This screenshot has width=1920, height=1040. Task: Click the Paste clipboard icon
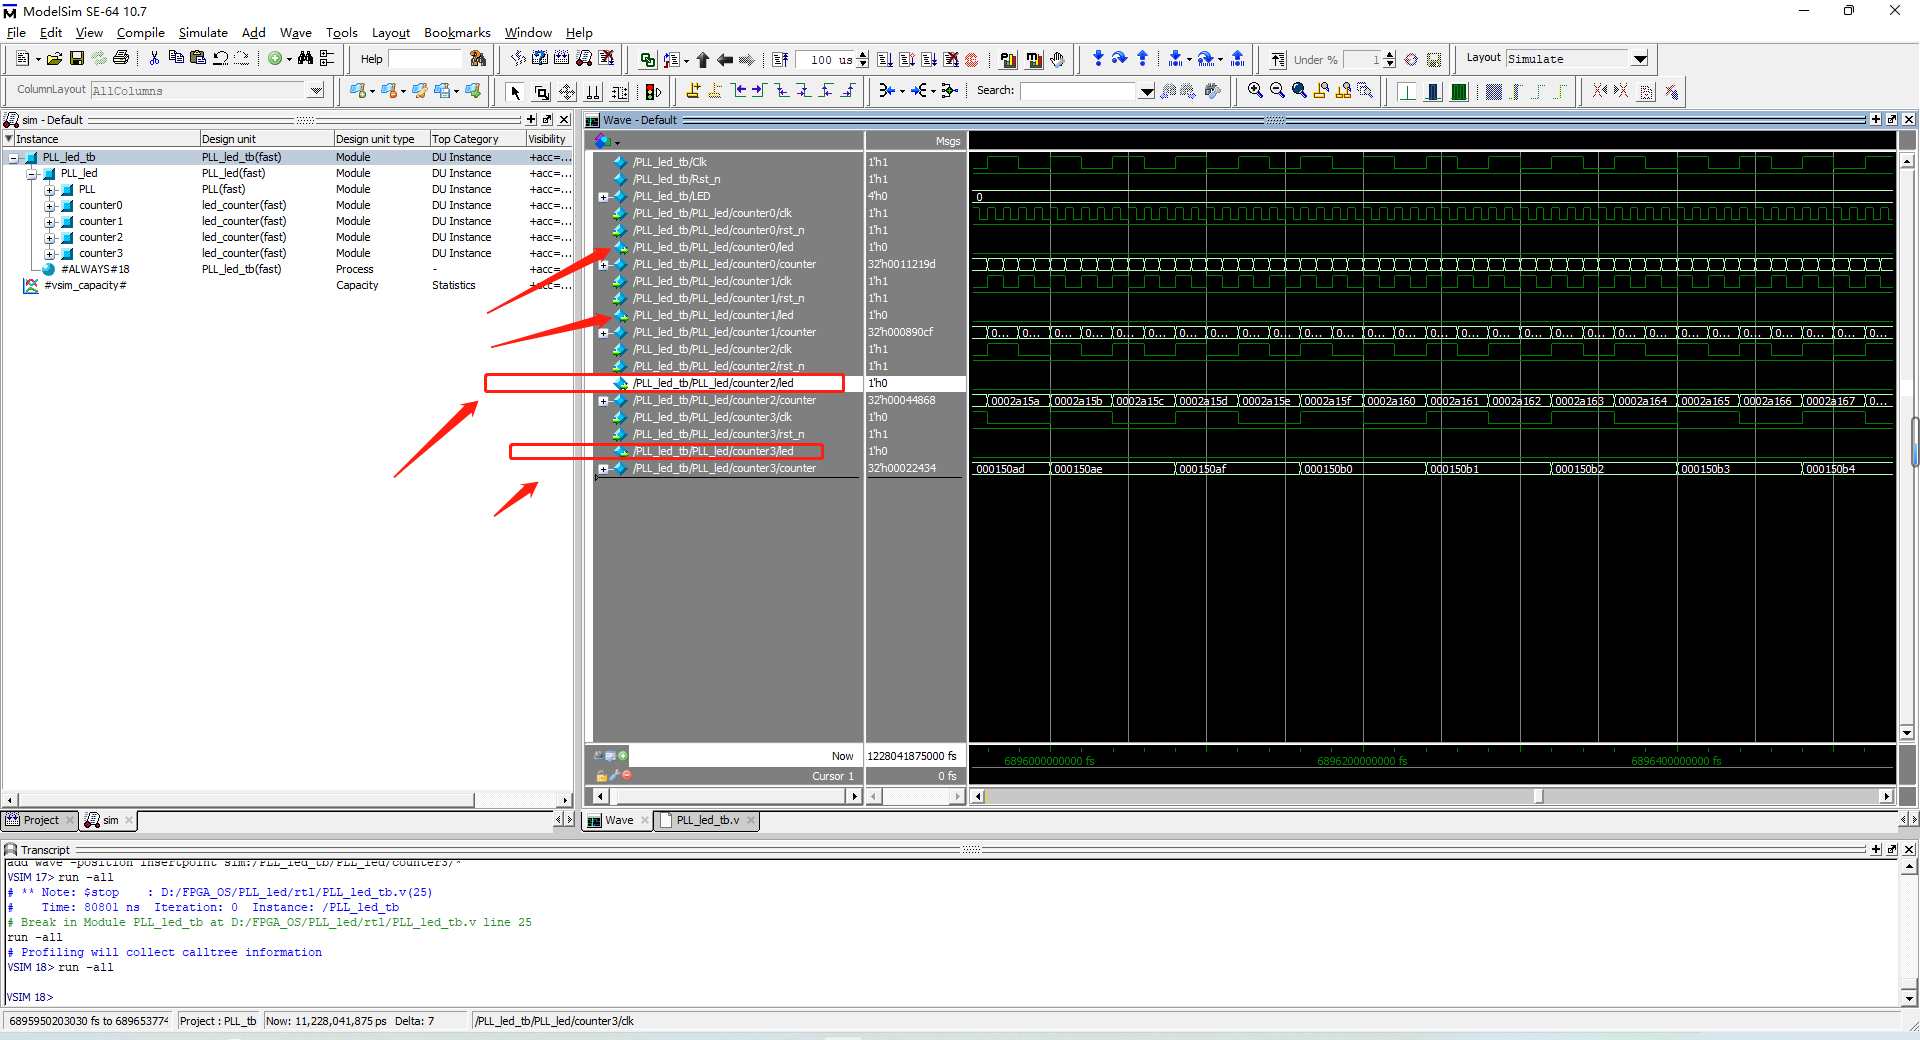pyautogui.click(x=198, y=59)
